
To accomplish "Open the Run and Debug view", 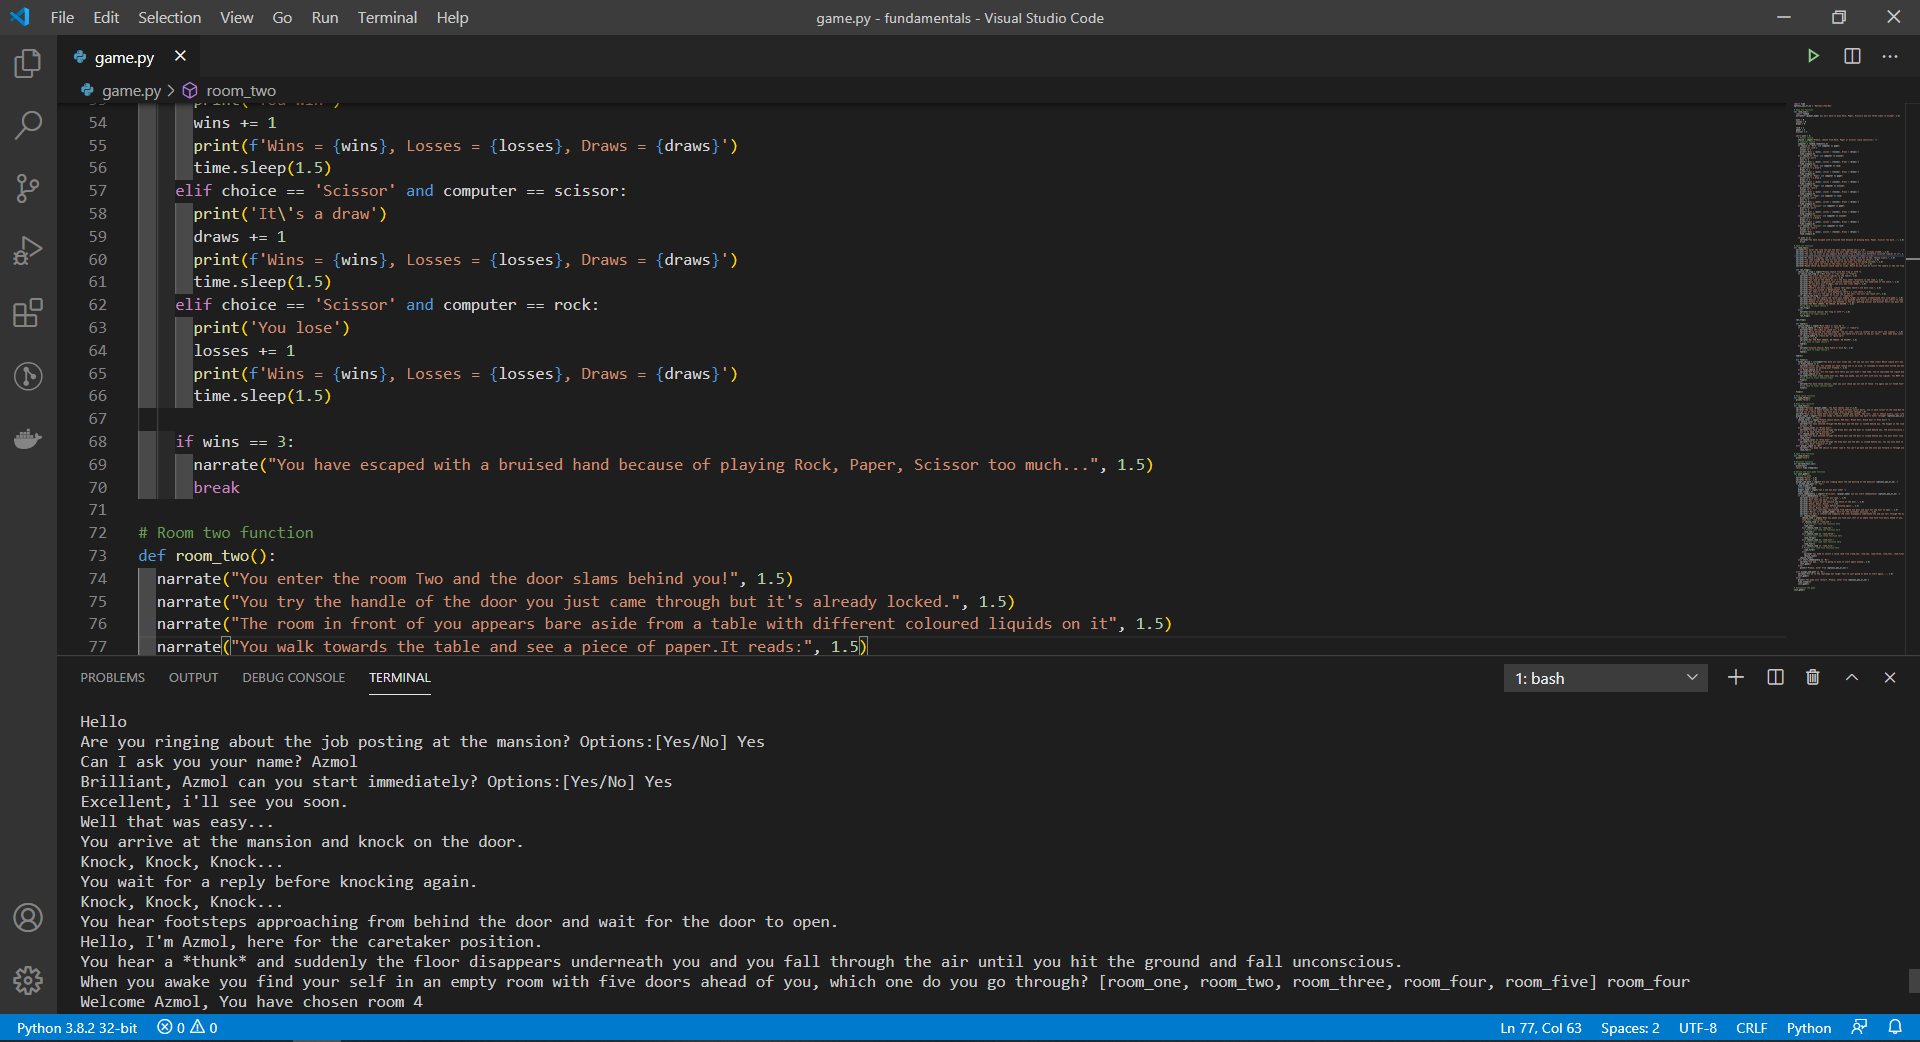I will (27, 250).
